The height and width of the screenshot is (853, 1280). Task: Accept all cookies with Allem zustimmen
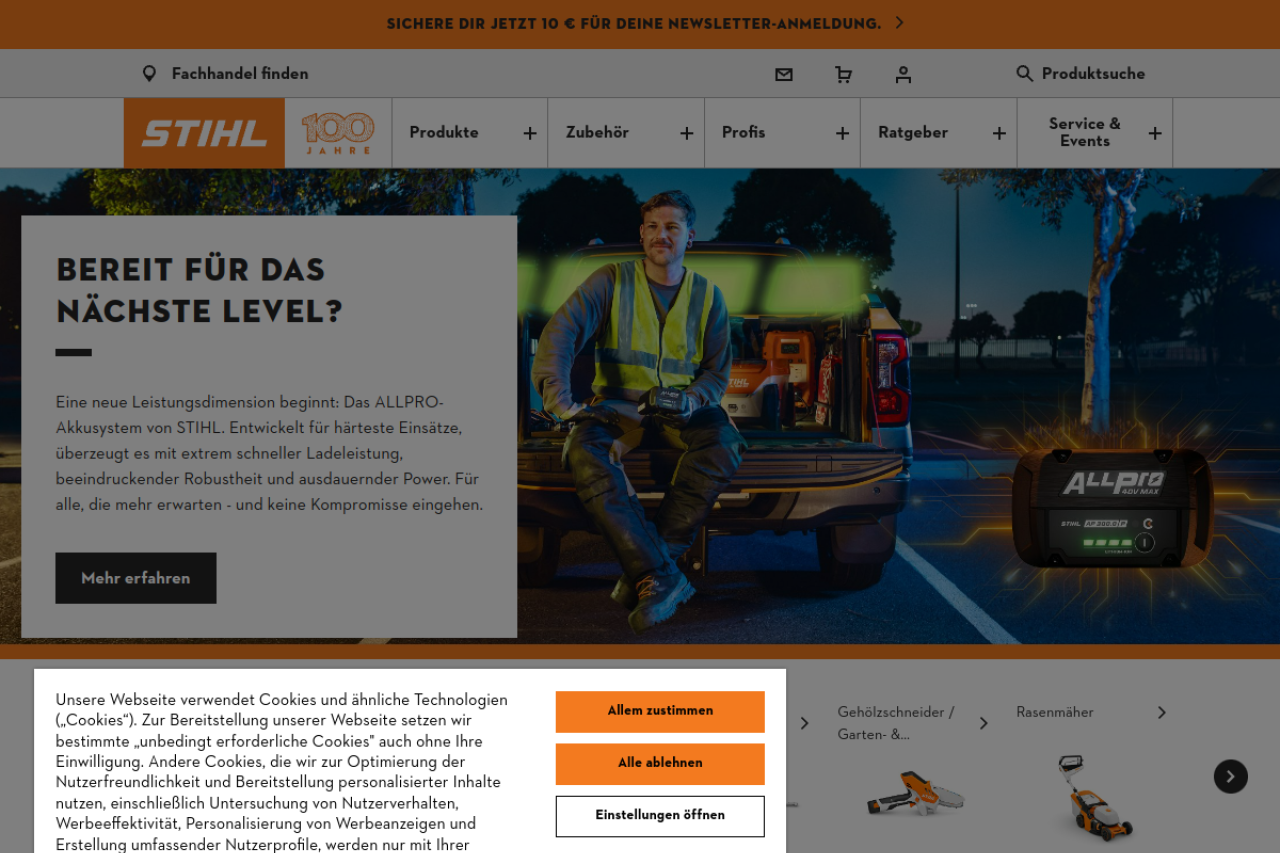coord(660,711)
